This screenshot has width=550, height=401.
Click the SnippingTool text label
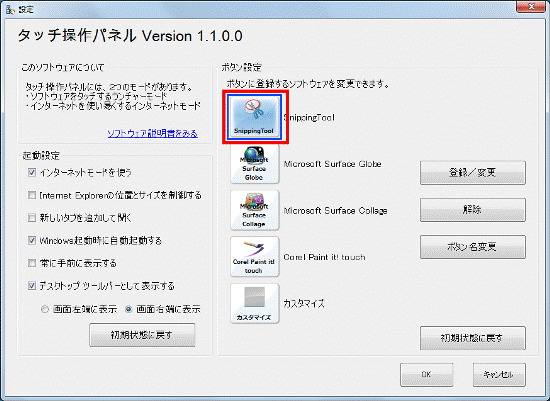coord(309,118)
